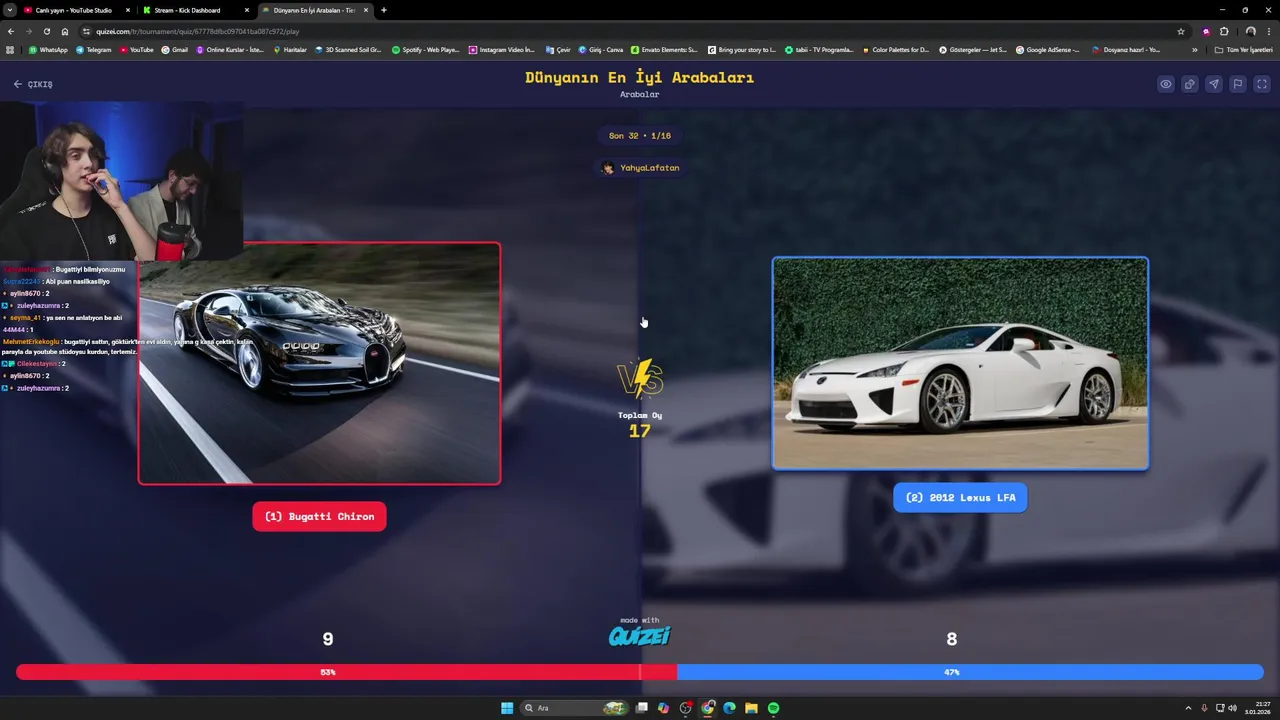The height and width of the screenshot is (720, 1280).
Task: Open the Tüm Yer İşaretleri folder
Action: 1244,49
